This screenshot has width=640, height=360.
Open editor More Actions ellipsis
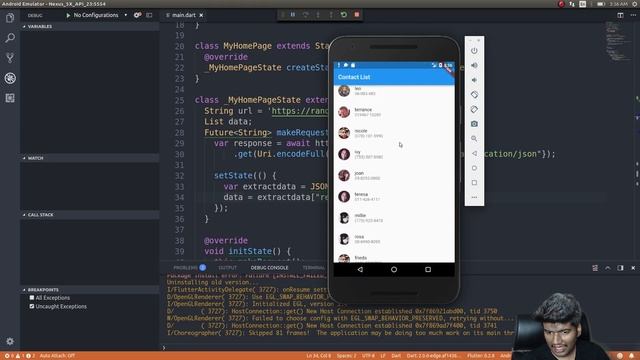(633, 15)
